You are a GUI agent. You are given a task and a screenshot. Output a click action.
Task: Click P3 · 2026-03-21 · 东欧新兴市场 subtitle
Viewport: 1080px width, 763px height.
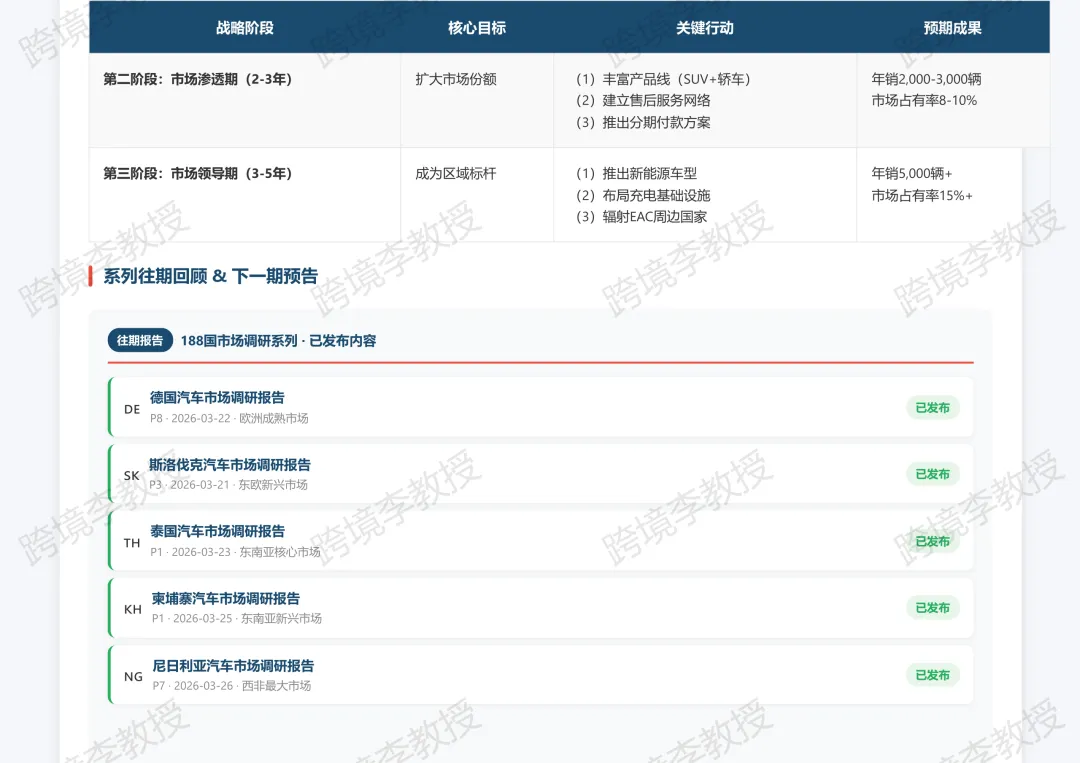pos(229,485)
